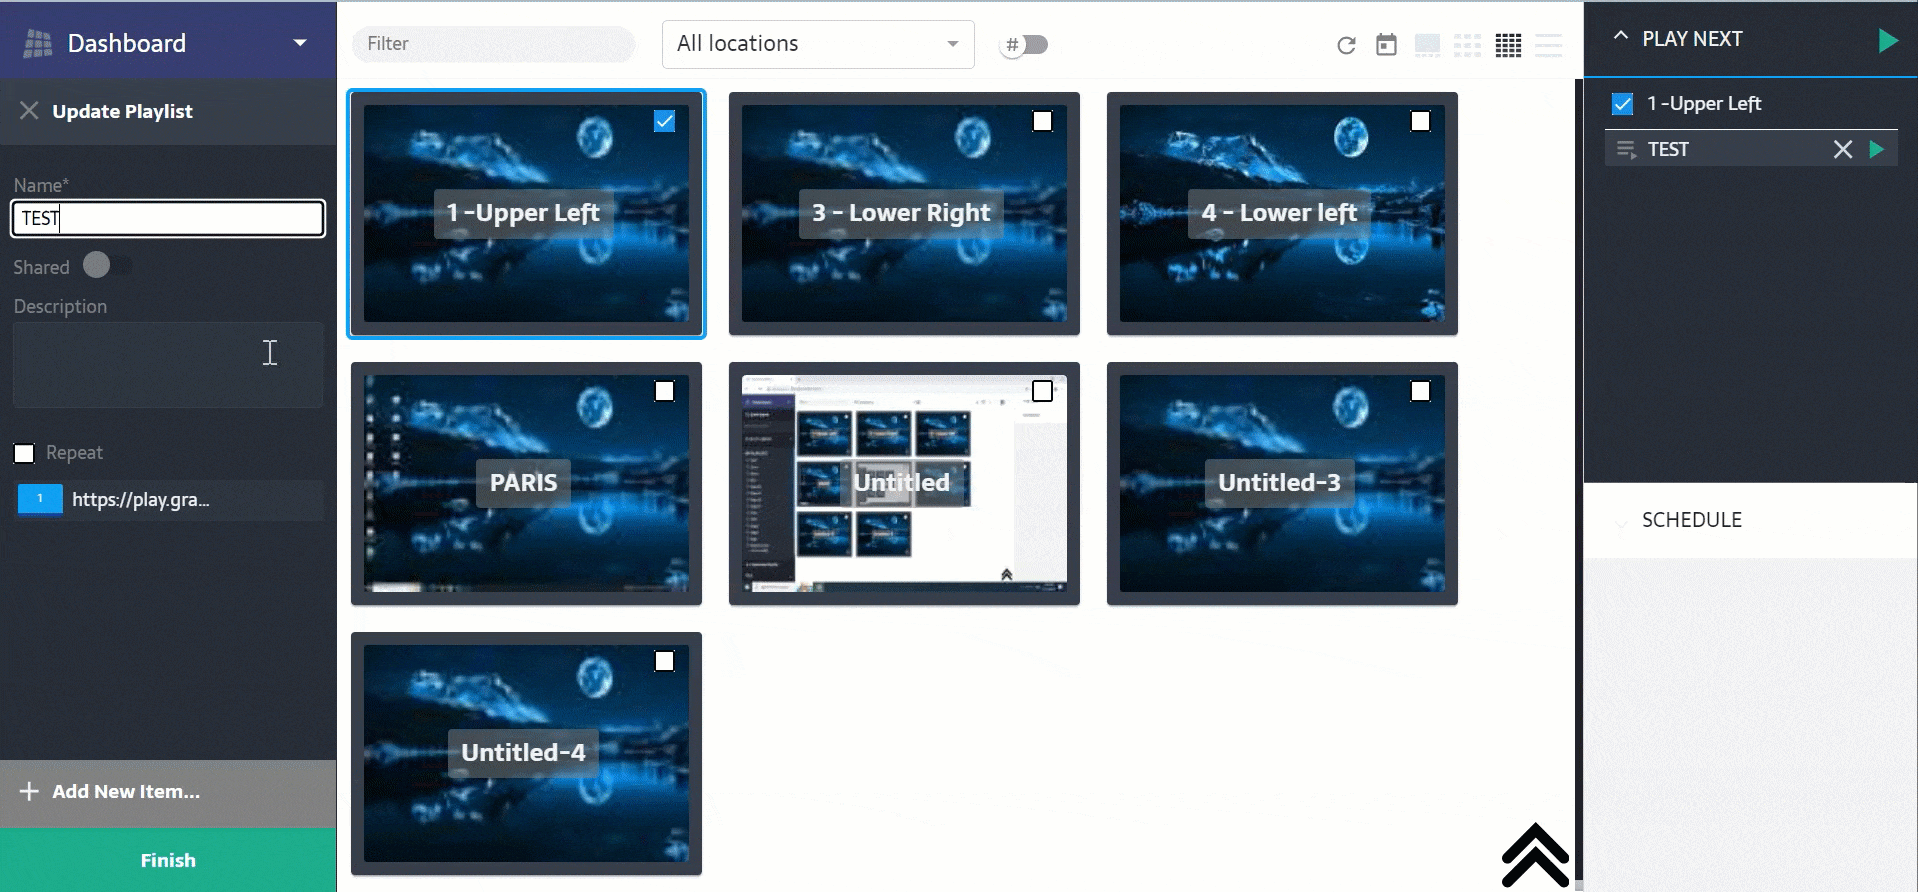Toggle the Shared switch
The width and height of the screenshot is (1918, 892).
[x=106, y=266]
